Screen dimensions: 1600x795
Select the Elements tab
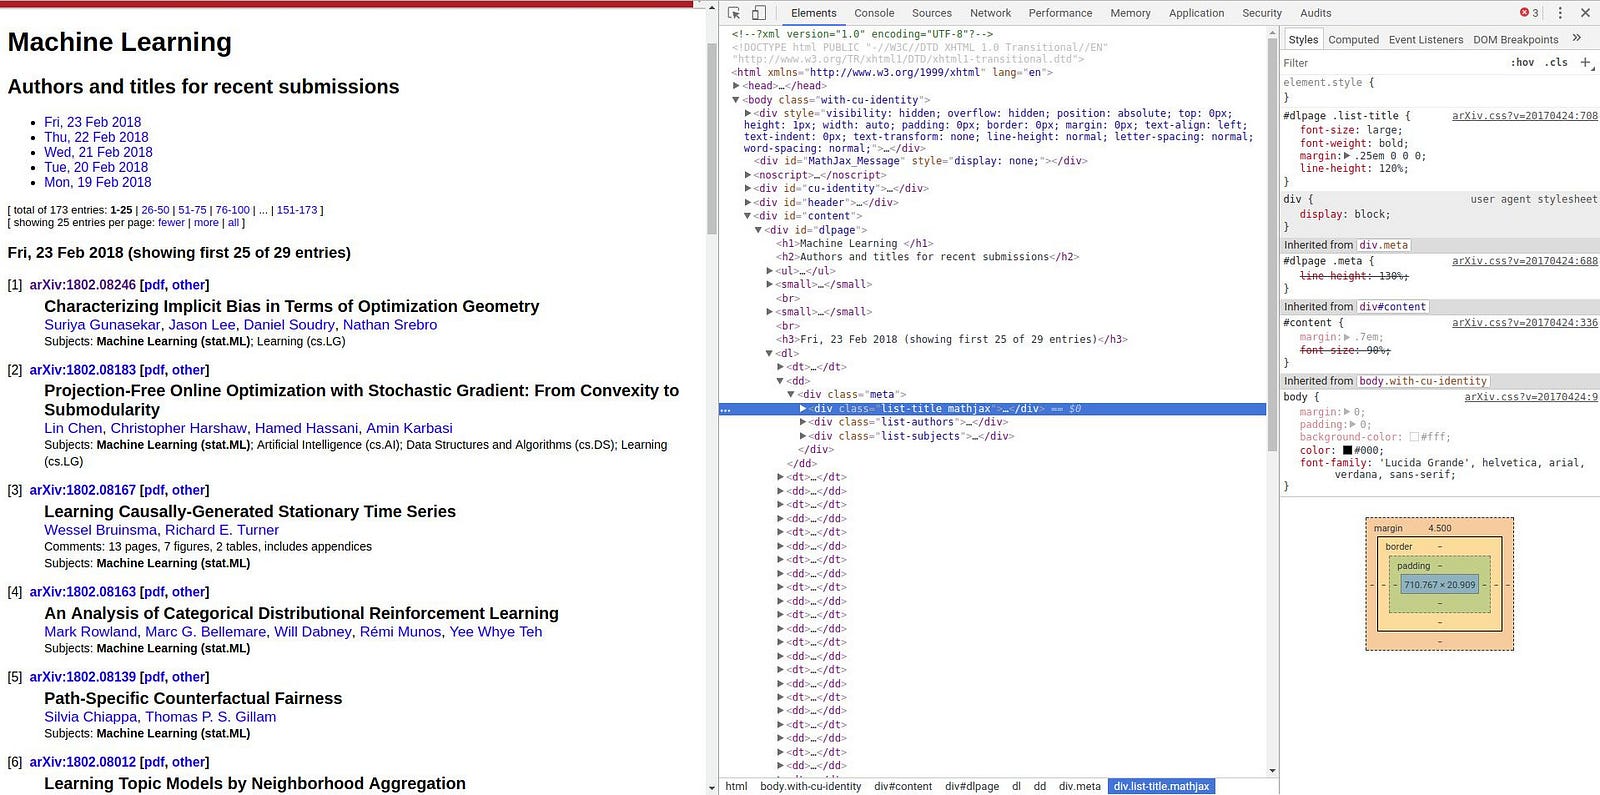(813, 13)
